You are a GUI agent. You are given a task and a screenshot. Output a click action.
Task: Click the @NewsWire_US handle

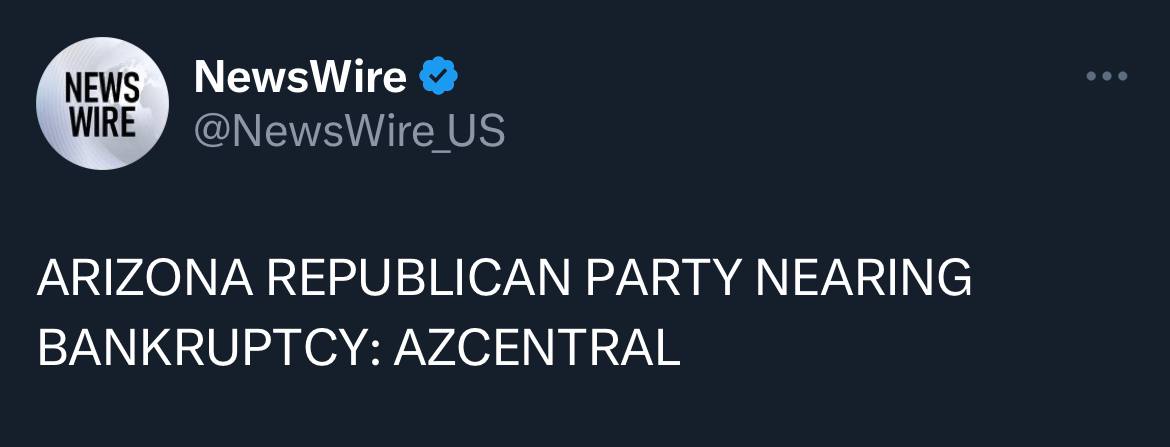click(x=349, y=131)
